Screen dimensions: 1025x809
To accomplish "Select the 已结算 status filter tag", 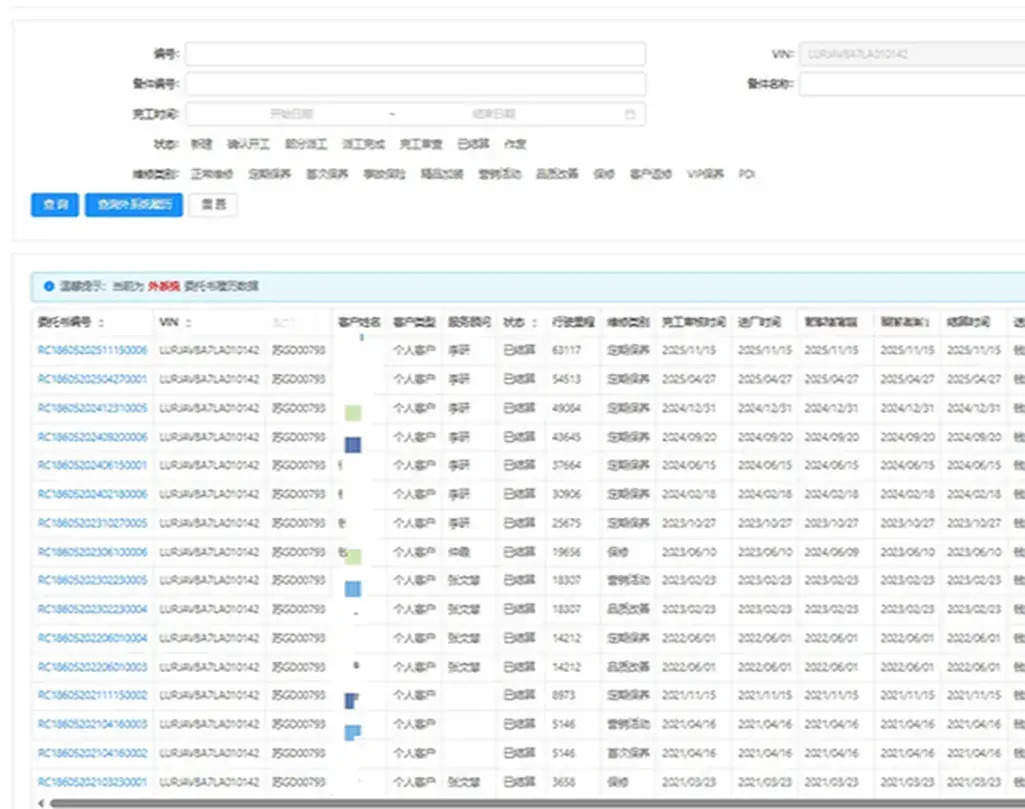I will pyautogui.click(x=474, y=144).
